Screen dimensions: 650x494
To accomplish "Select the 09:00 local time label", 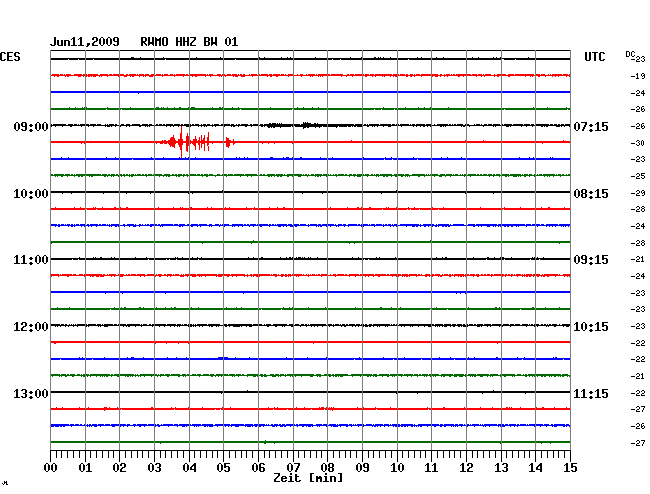I will 31,126.
